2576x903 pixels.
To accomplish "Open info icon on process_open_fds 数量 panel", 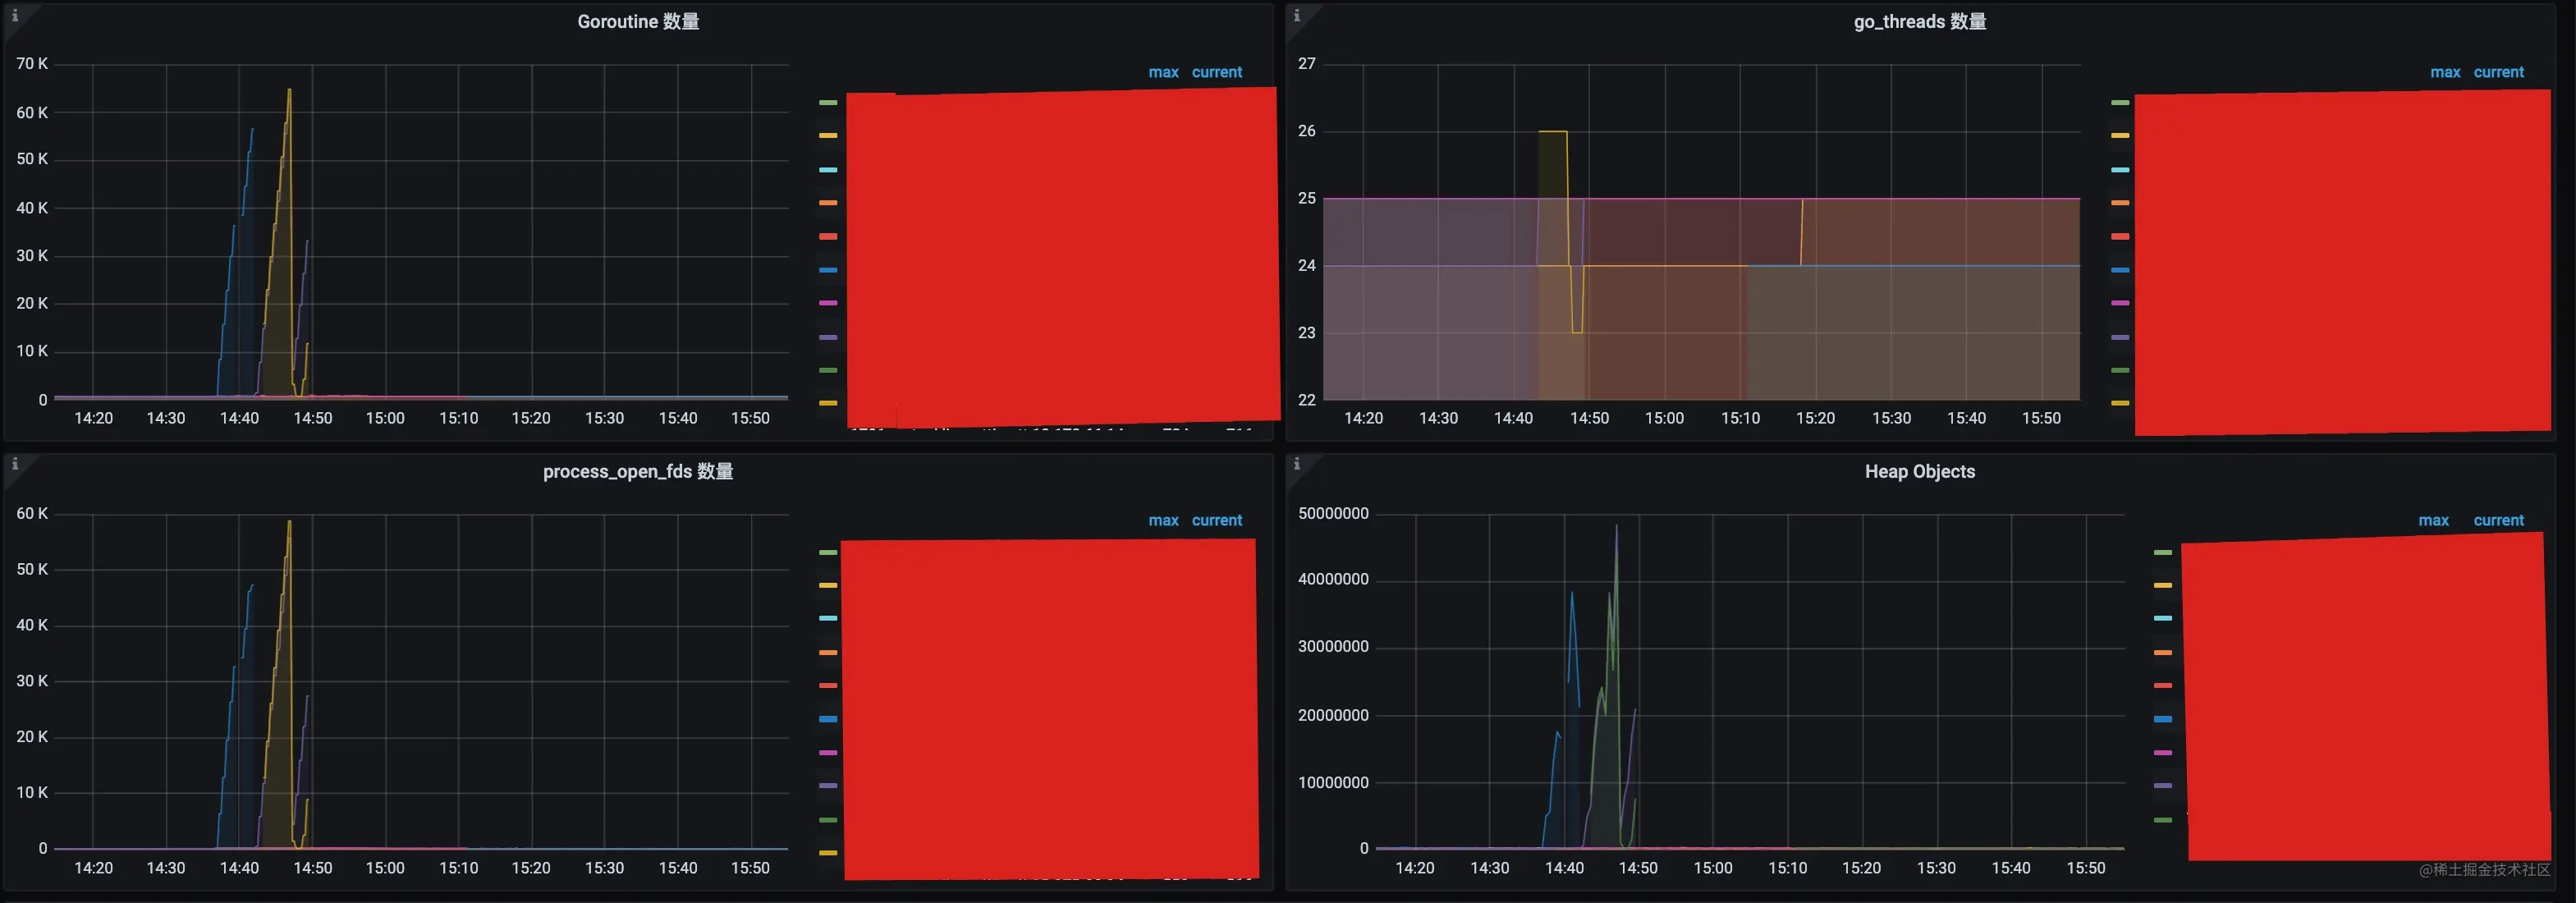I will [14, 464].
